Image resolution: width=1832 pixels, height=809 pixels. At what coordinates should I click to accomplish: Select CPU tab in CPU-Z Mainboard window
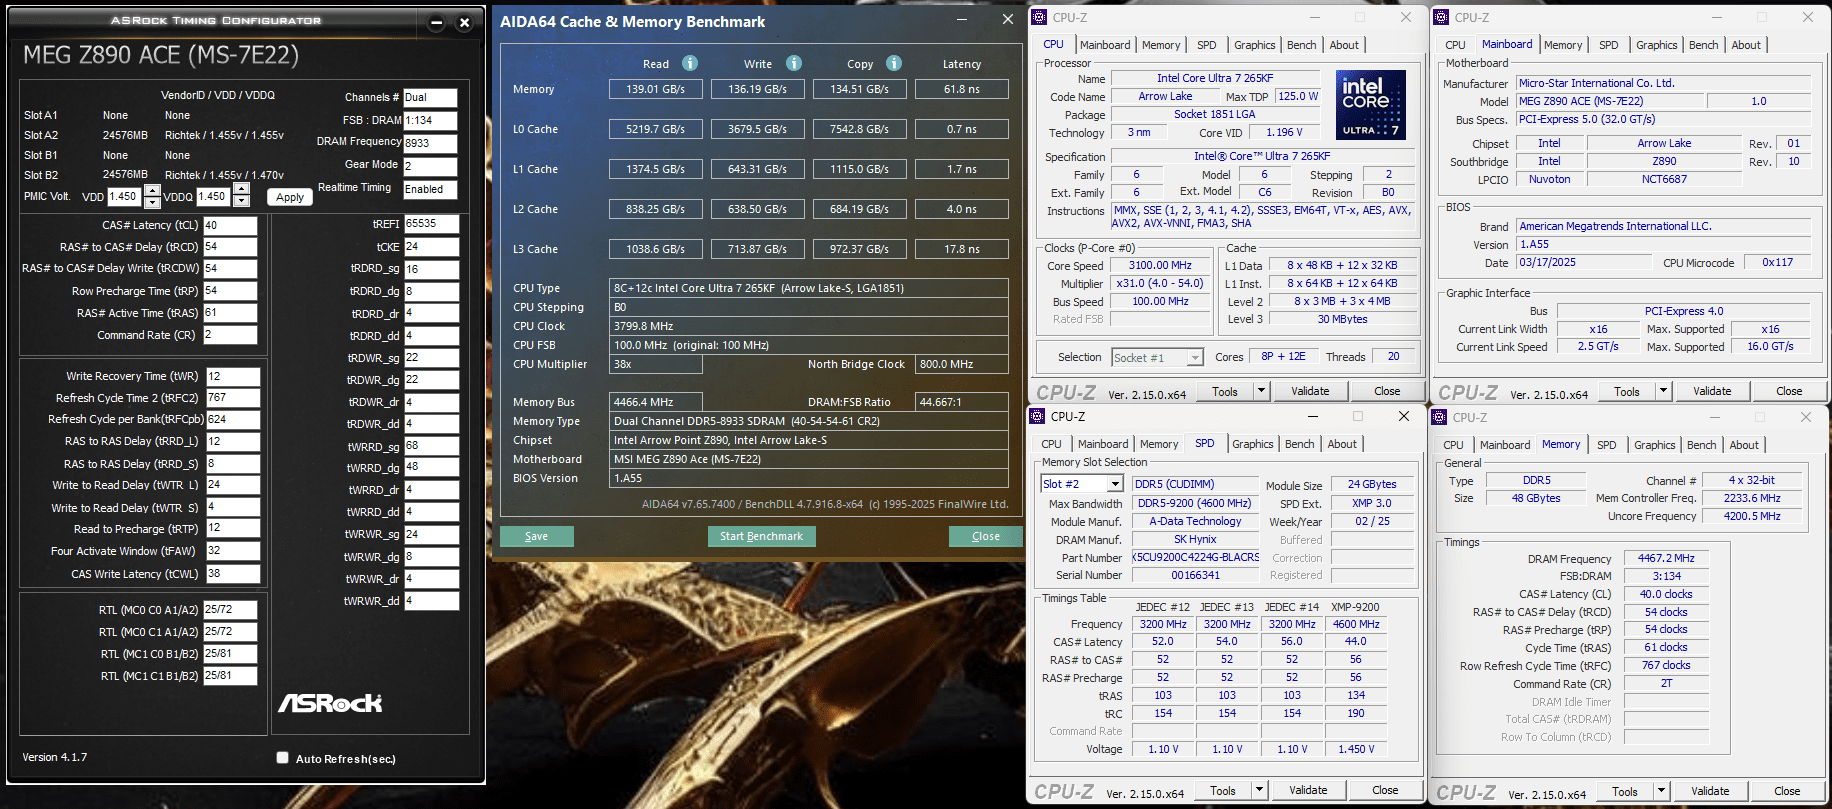1455,45
